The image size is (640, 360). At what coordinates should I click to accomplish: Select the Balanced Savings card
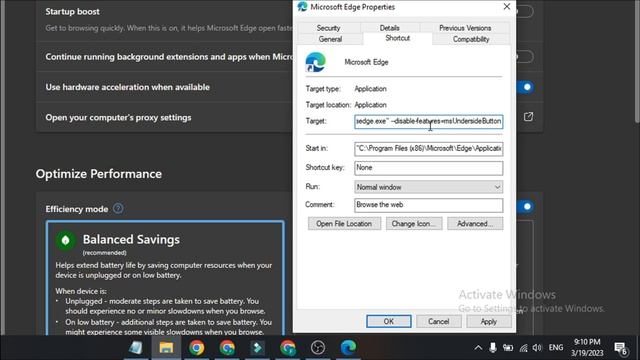point(165,278)
